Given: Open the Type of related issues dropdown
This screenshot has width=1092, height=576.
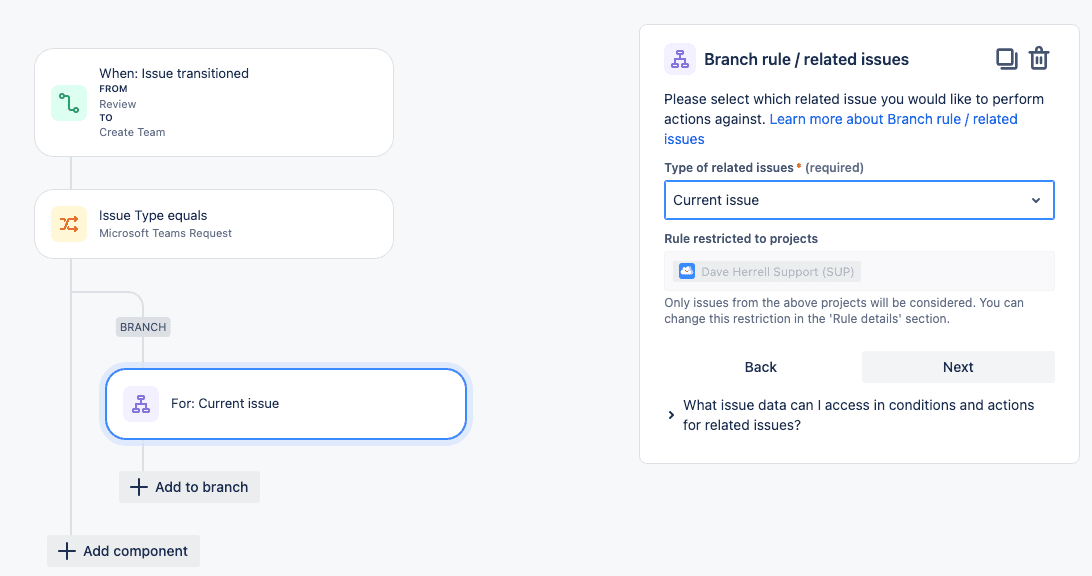Looking at the screenshot, I should [858, 200].
